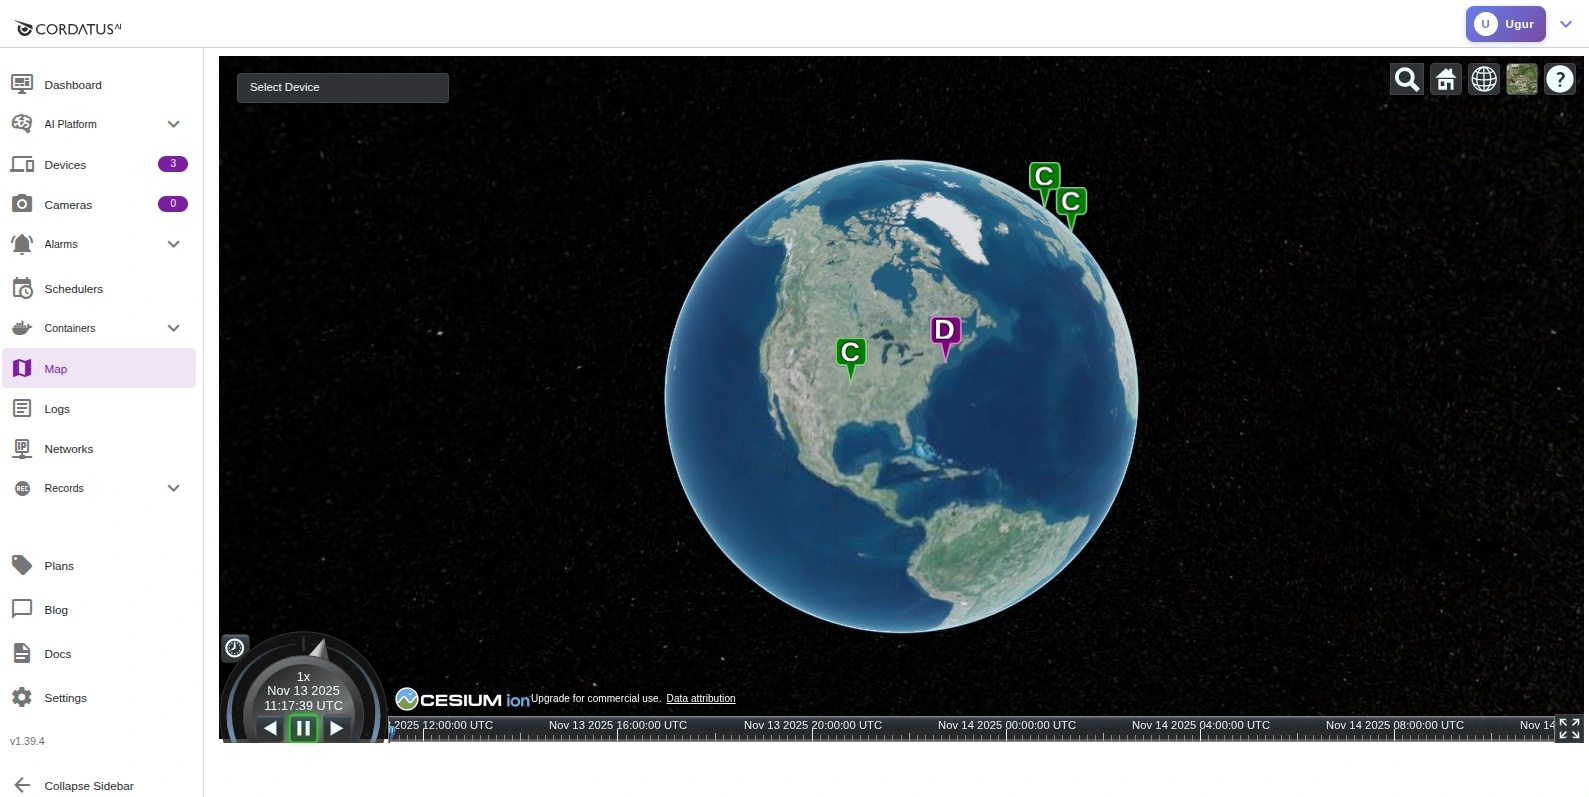This screenshot has width=1589, height=797.
Task: Open the base layer imagery picker
Action: pyautogui.click(x=1522, y=79)
